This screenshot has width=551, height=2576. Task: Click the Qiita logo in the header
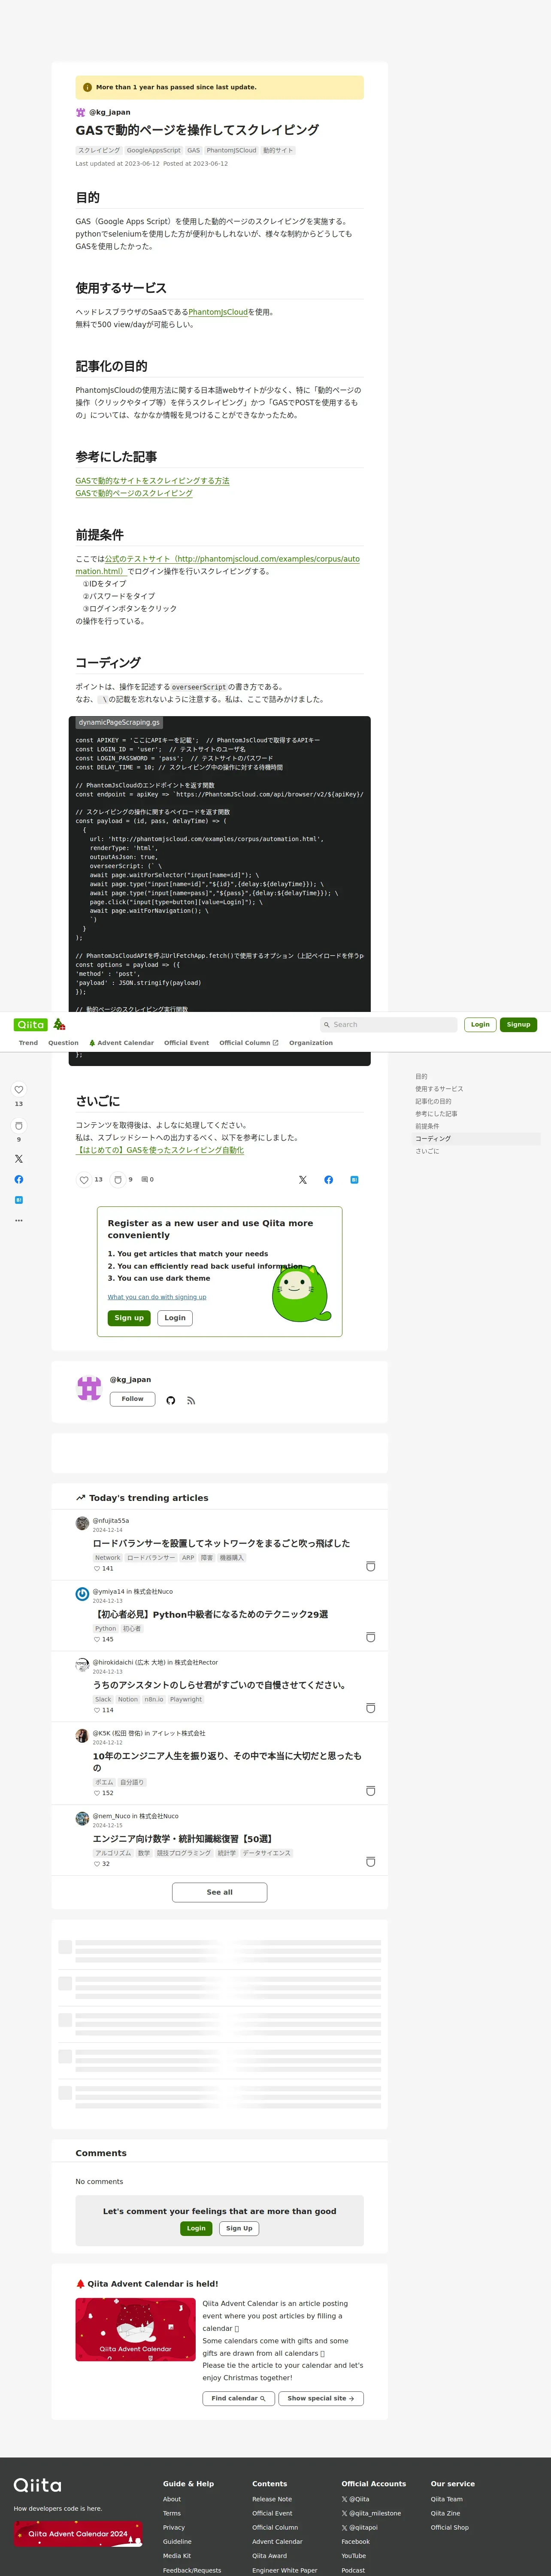pos(31,1024)
